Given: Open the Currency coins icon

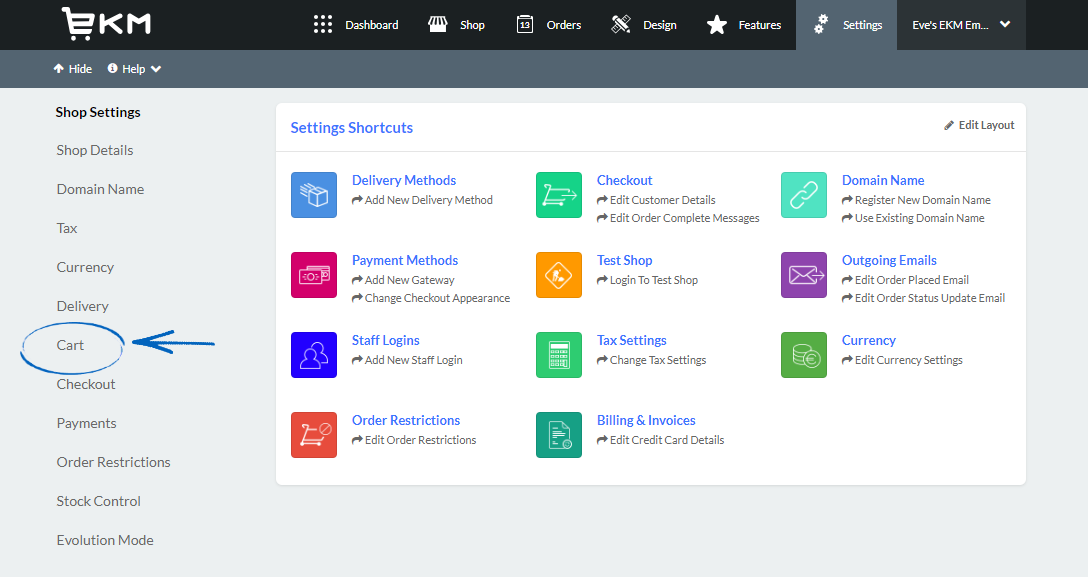Looking at the screenshot, I should [804, 355].
